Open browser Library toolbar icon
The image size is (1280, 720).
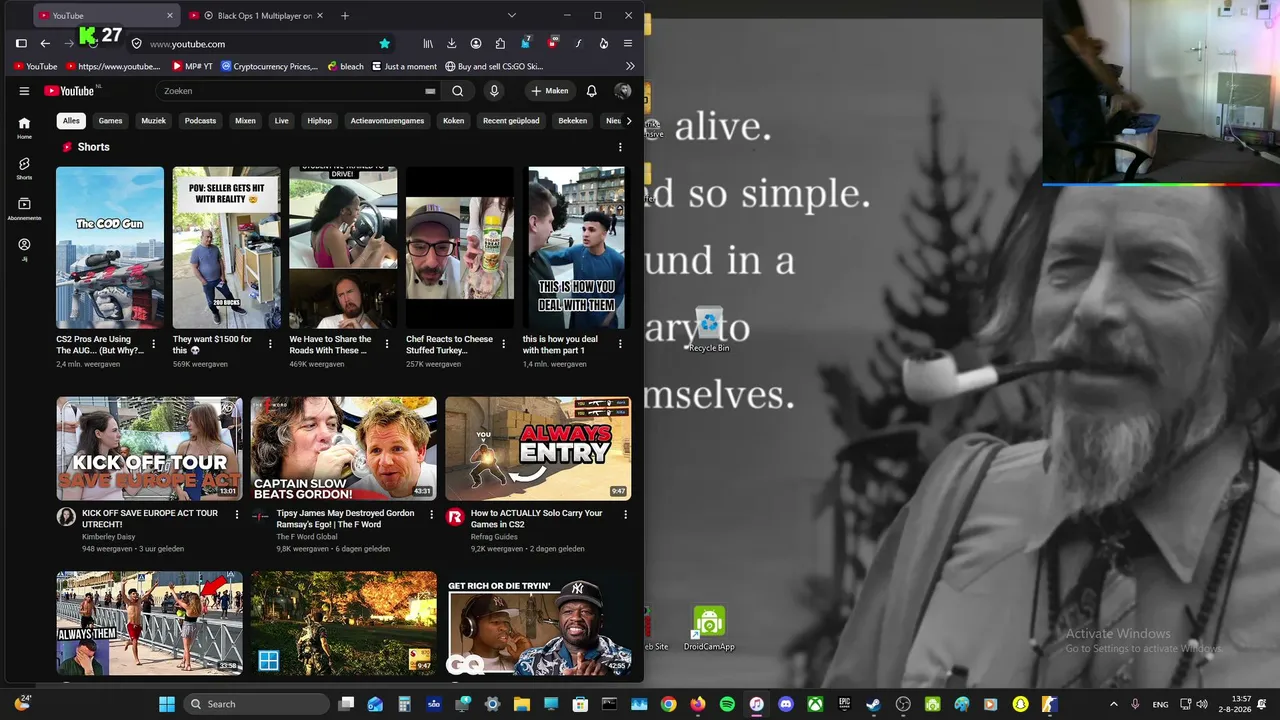tap(428, 44)
